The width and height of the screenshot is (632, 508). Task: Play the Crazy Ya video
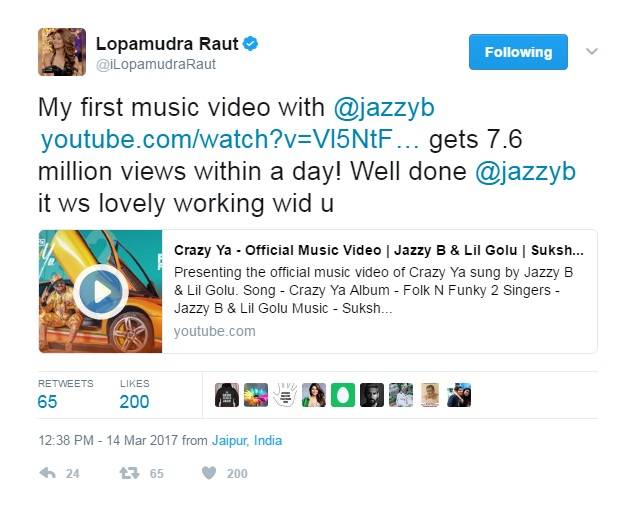(x=101, y=291)
